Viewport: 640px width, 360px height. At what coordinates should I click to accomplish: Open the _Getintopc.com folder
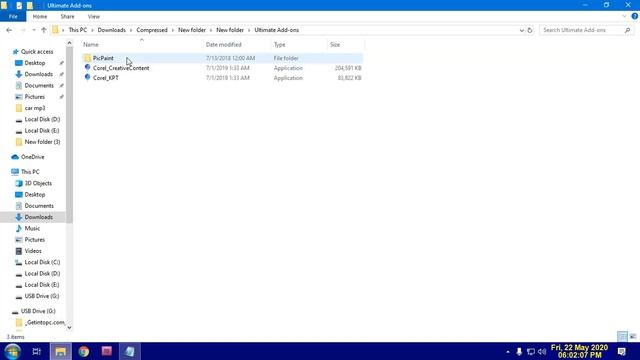coord(44,322)
